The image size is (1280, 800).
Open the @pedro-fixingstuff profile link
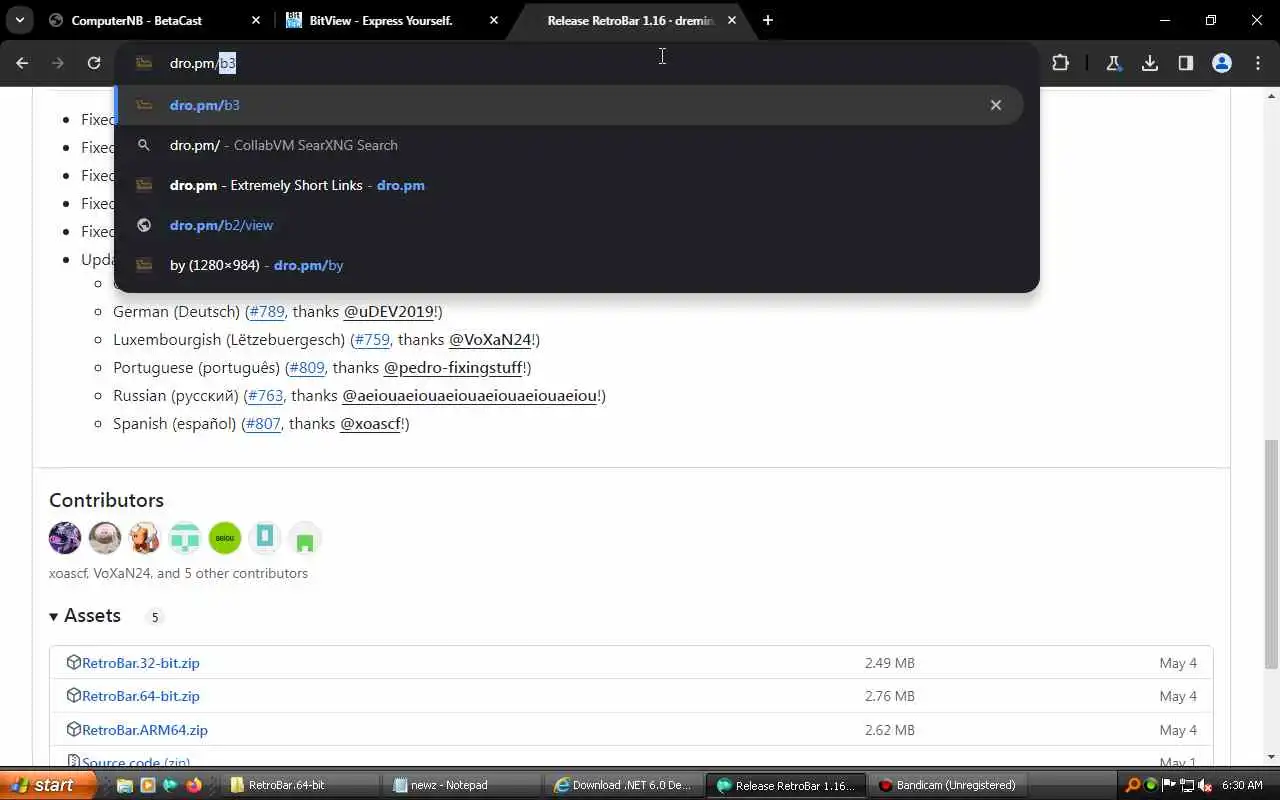[x=453, y=367]
